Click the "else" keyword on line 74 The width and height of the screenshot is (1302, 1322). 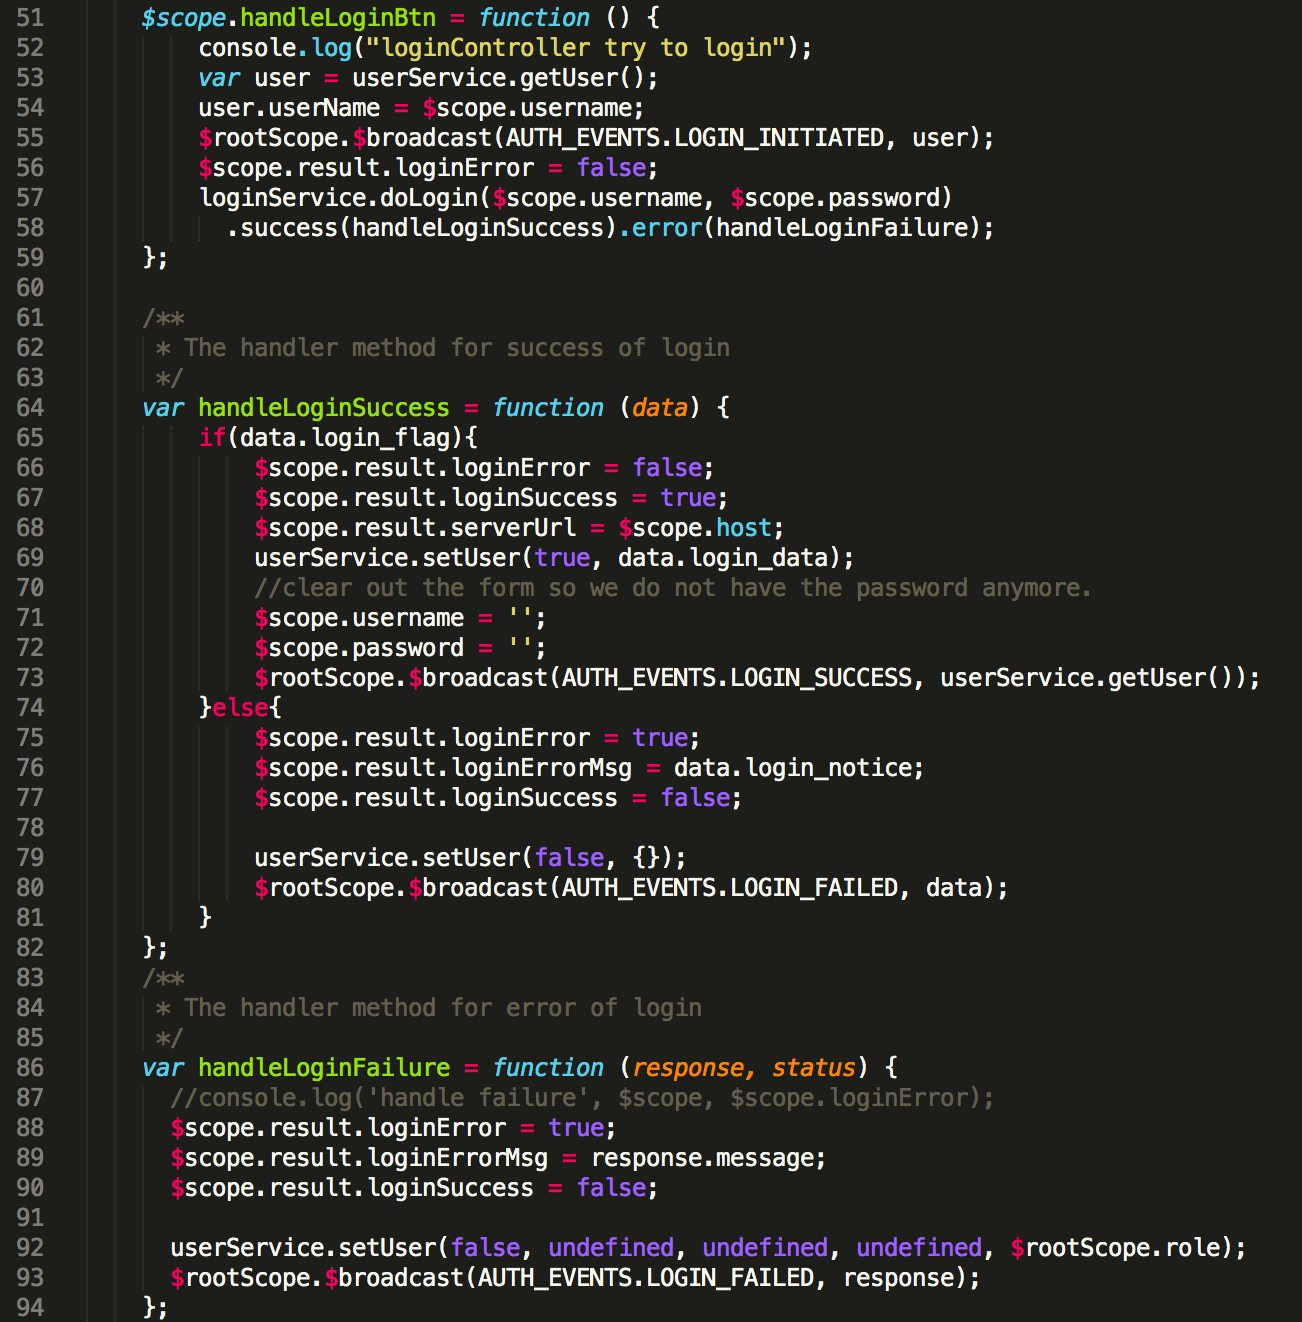pyautogui.click(x=240, y=708)
